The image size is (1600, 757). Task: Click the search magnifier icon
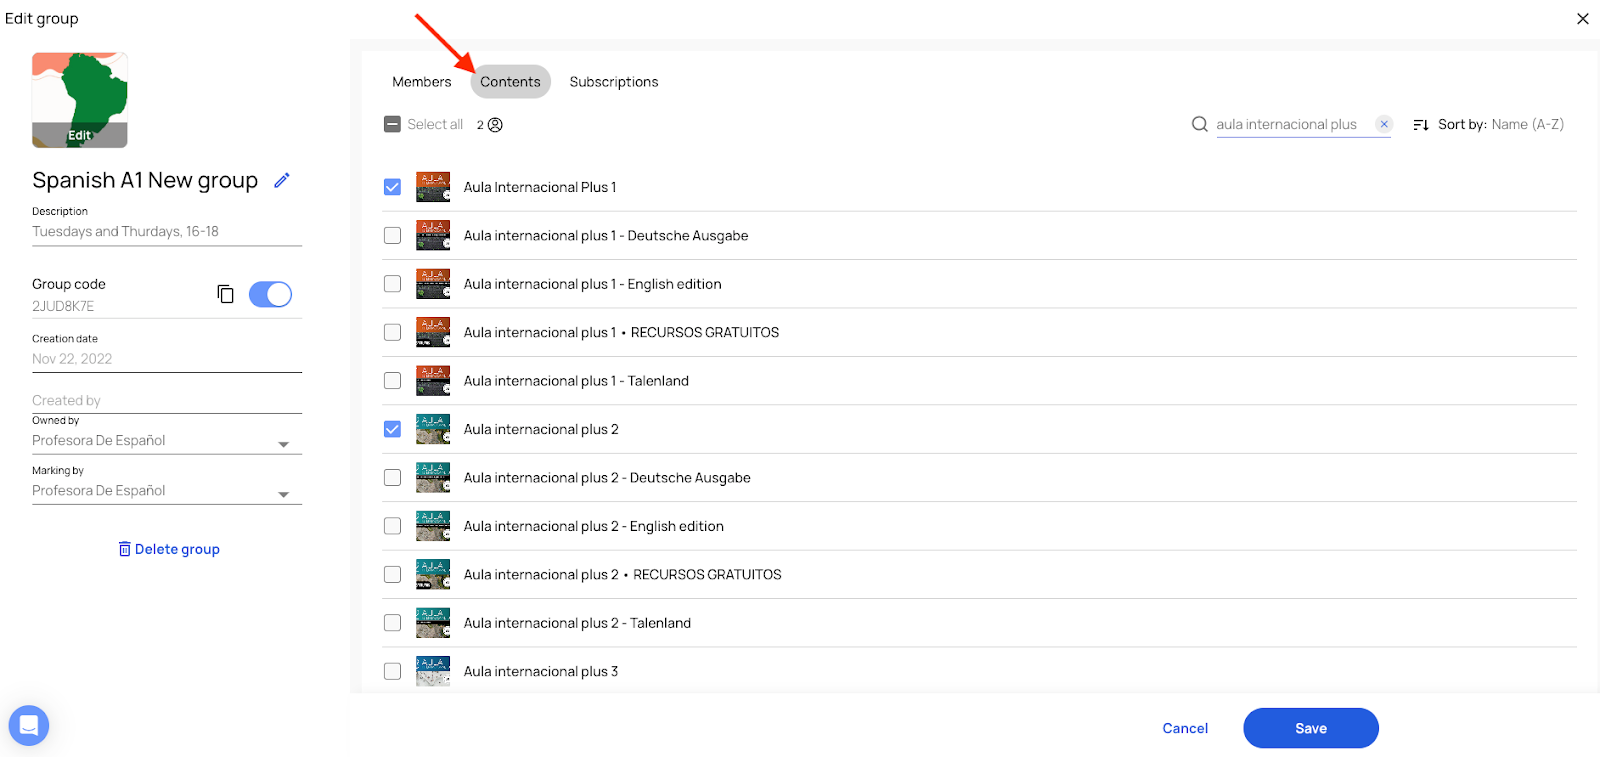tap(1199, 124)
